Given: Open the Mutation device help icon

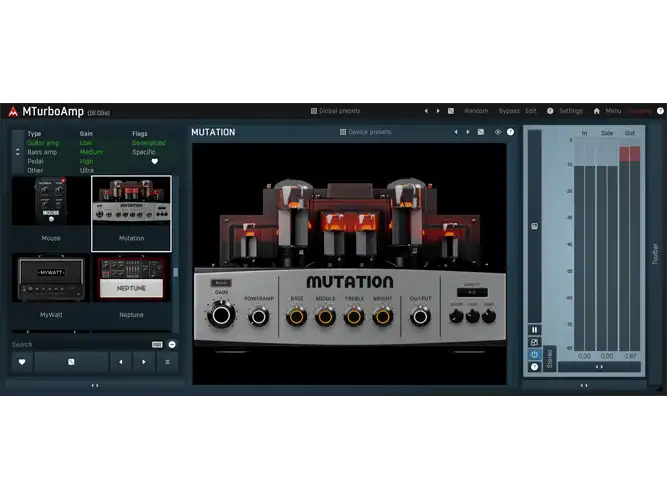Looking at the screenshot, I should [x=510, y=132].
